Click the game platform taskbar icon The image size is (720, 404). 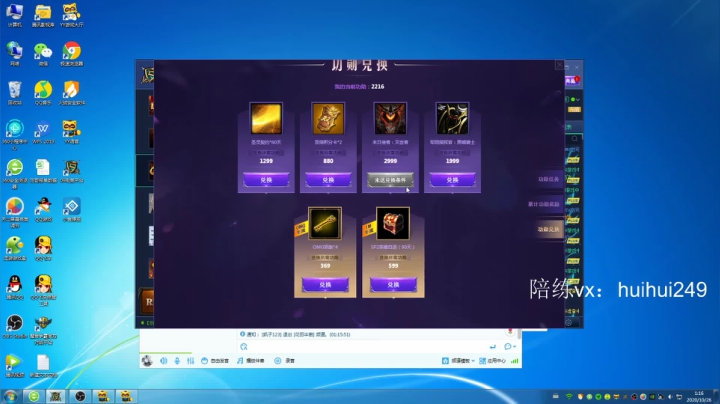click(x=56, y=396)
